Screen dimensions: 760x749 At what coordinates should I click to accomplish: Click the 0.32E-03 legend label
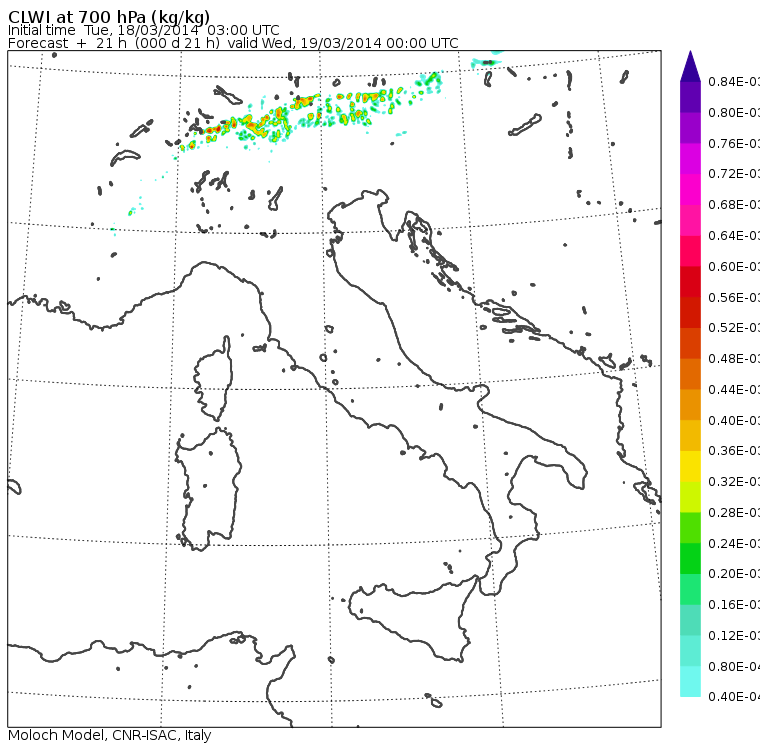click(x=734, y=482)
